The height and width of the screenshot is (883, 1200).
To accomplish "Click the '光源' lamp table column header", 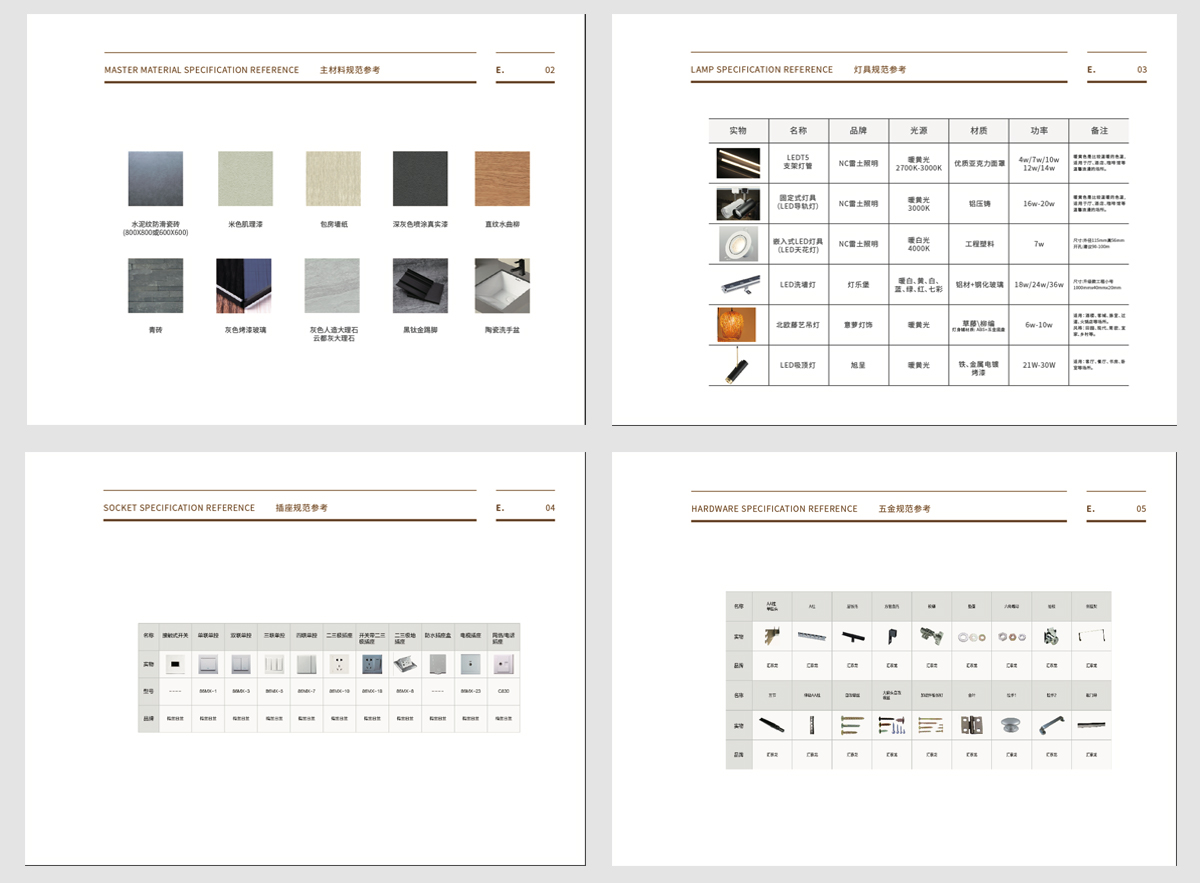I will pos(919,131).
